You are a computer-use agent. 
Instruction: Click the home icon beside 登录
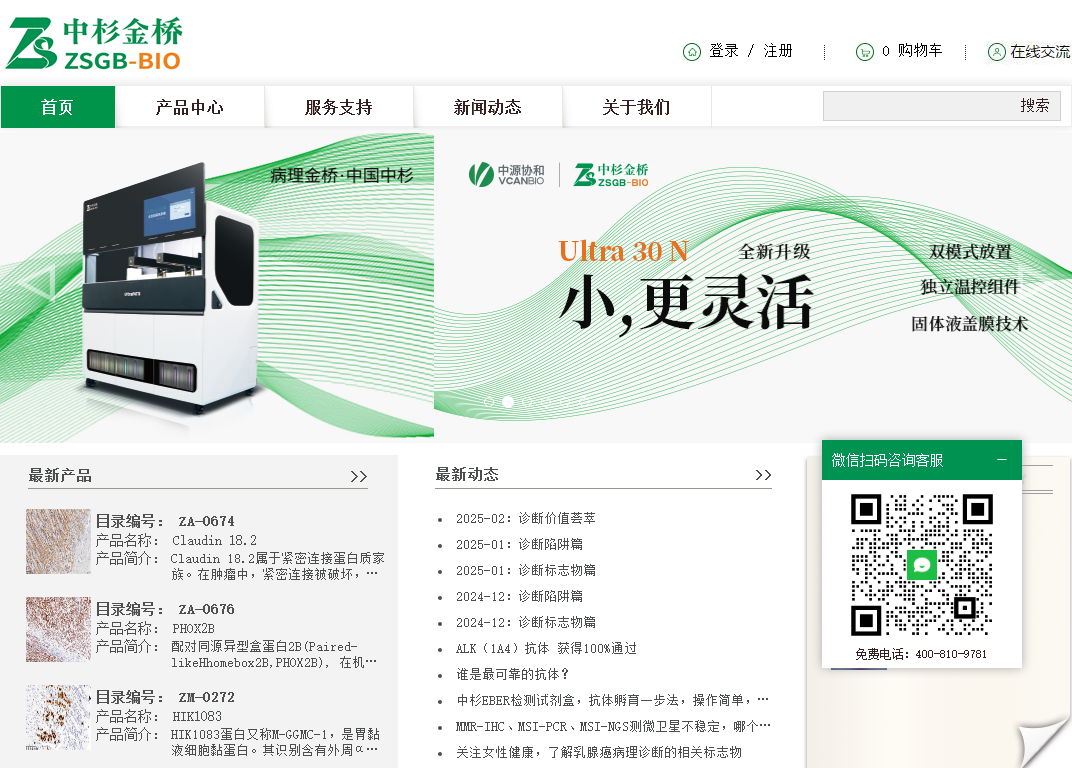[692, 51]
